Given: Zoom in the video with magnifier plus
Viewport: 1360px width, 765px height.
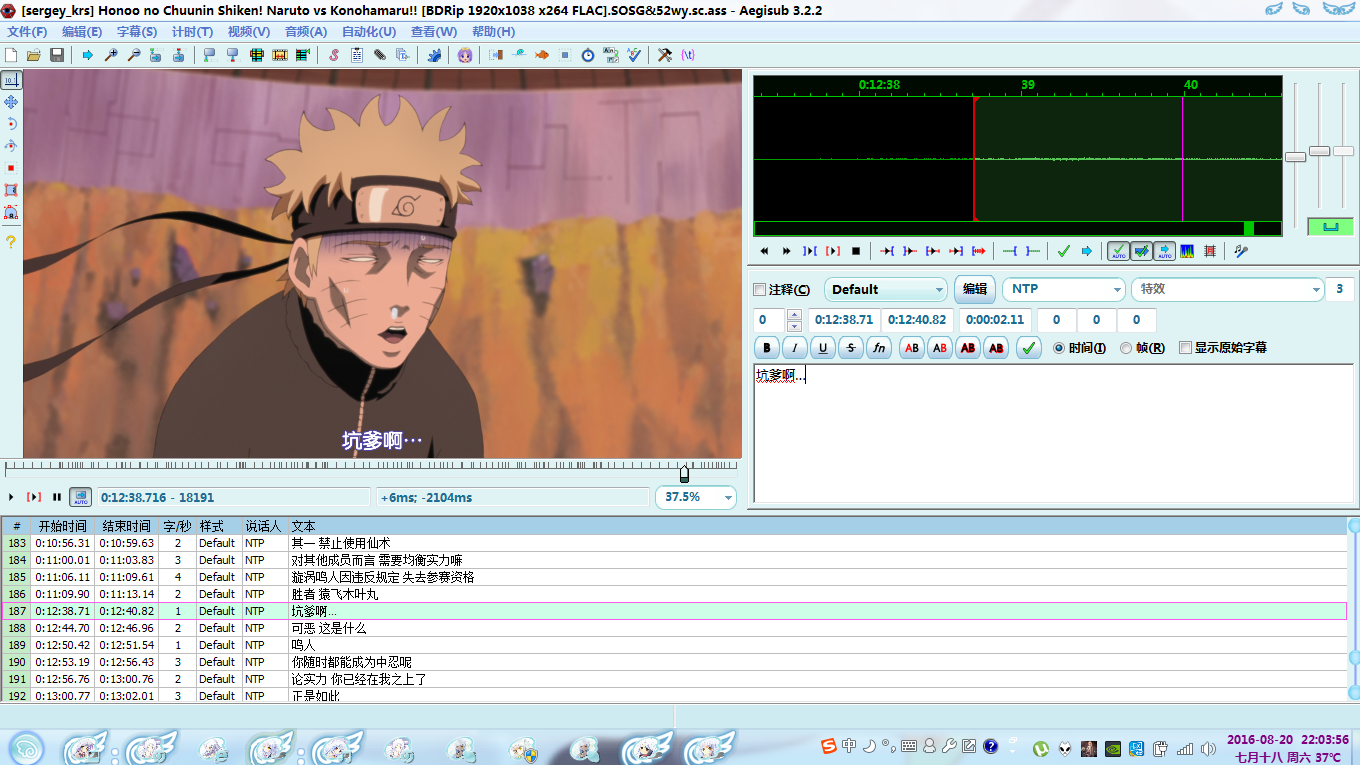Looking at the screenshot, I should click(x=111, y=55).
